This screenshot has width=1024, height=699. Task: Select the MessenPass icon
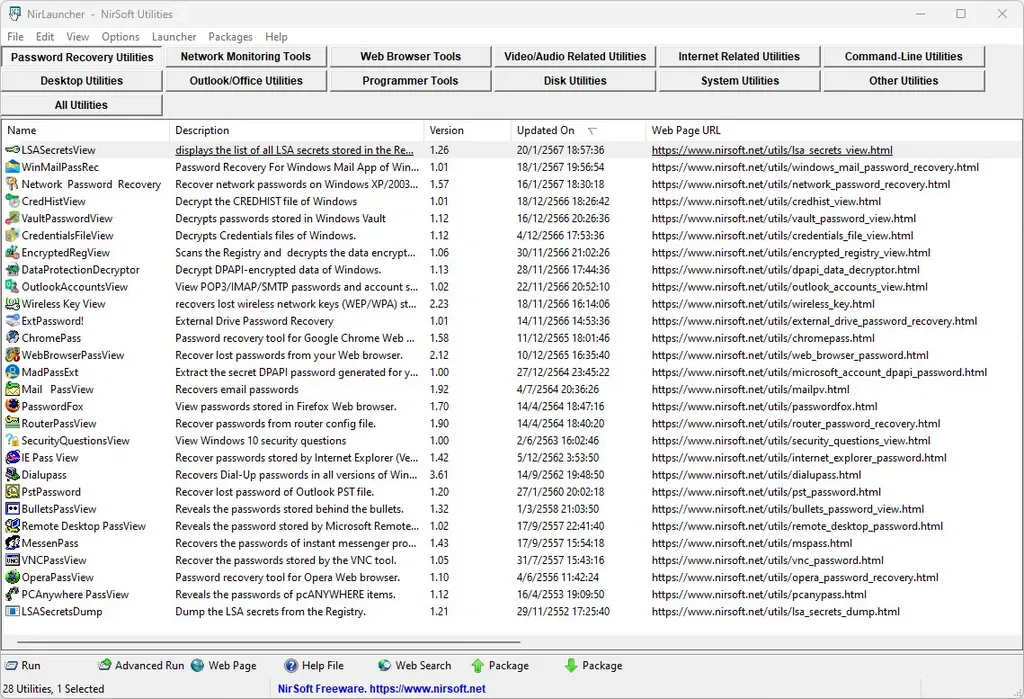click(12, 543)
